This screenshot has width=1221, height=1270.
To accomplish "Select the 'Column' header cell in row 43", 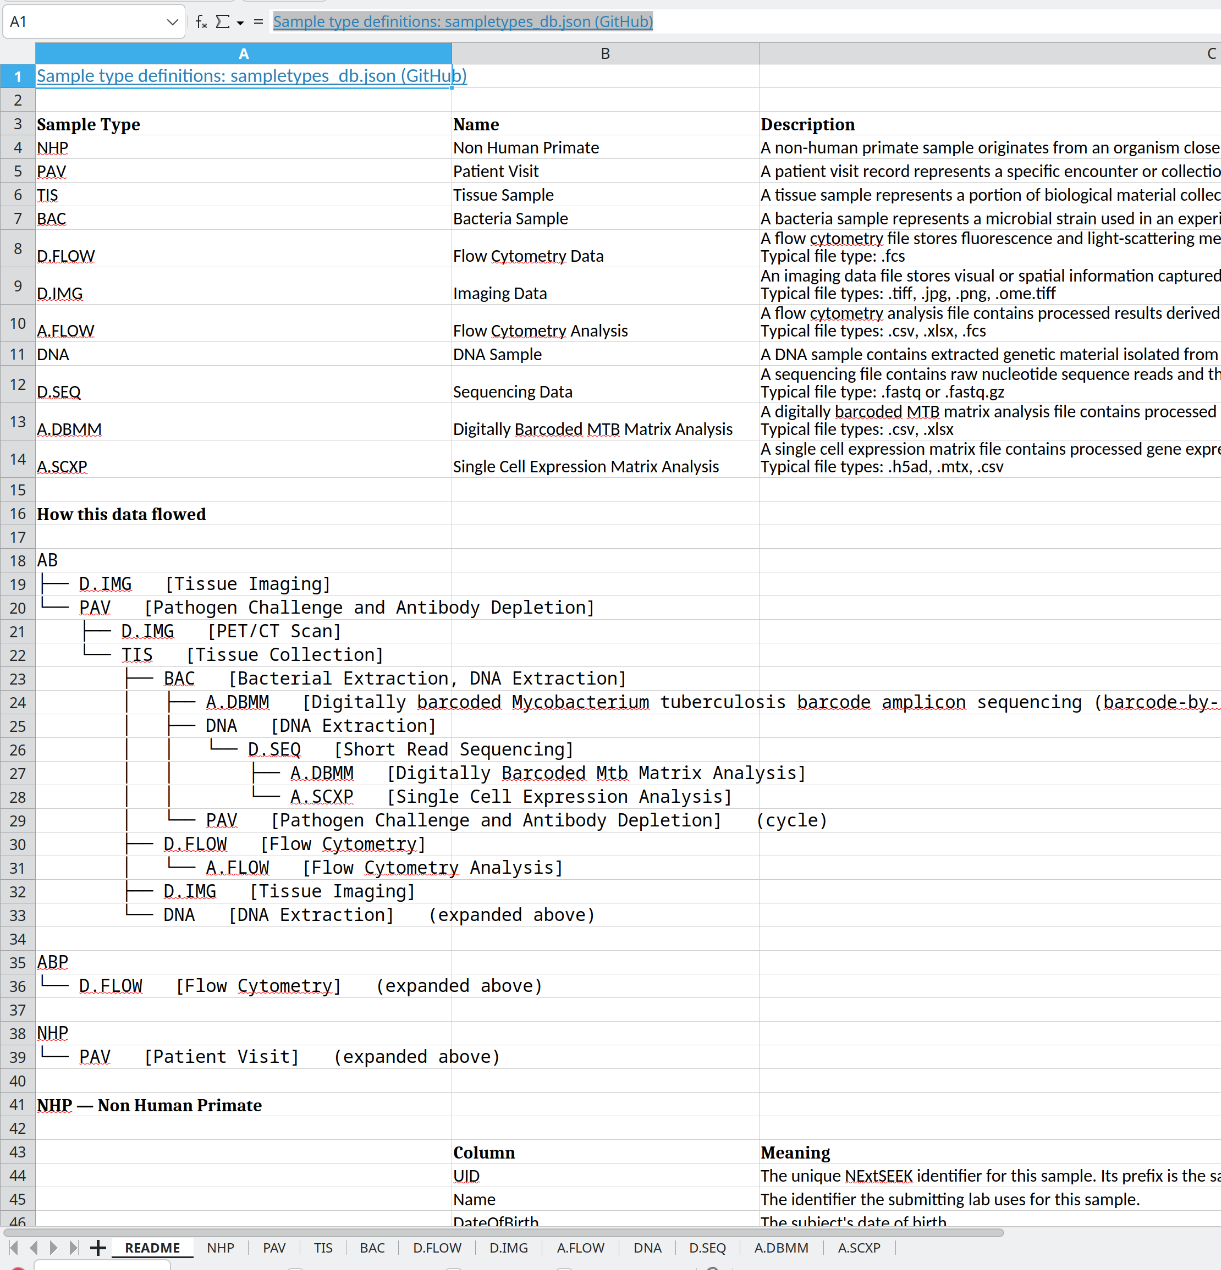I will point(605,1152).
